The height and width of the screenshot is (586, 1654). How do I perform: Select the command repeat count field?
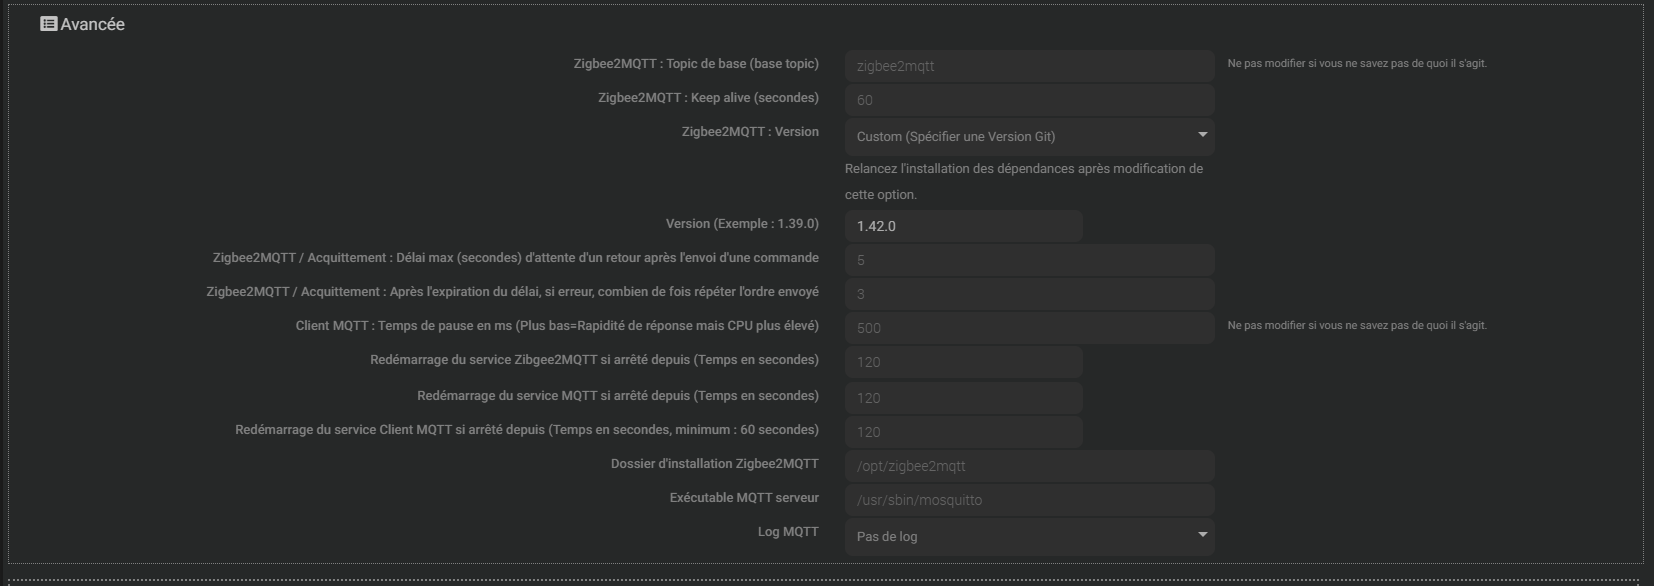pos(1028,294)
